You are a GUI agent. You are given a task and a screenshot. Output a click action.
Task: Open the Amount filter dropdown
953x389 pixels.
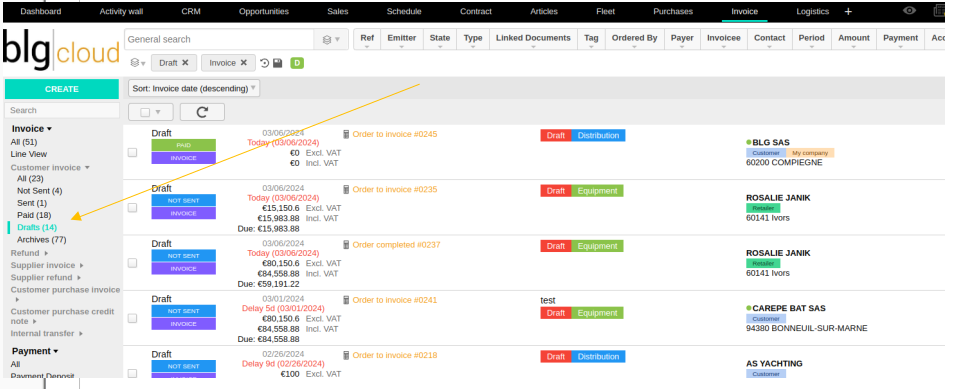(x=854, y=40)
